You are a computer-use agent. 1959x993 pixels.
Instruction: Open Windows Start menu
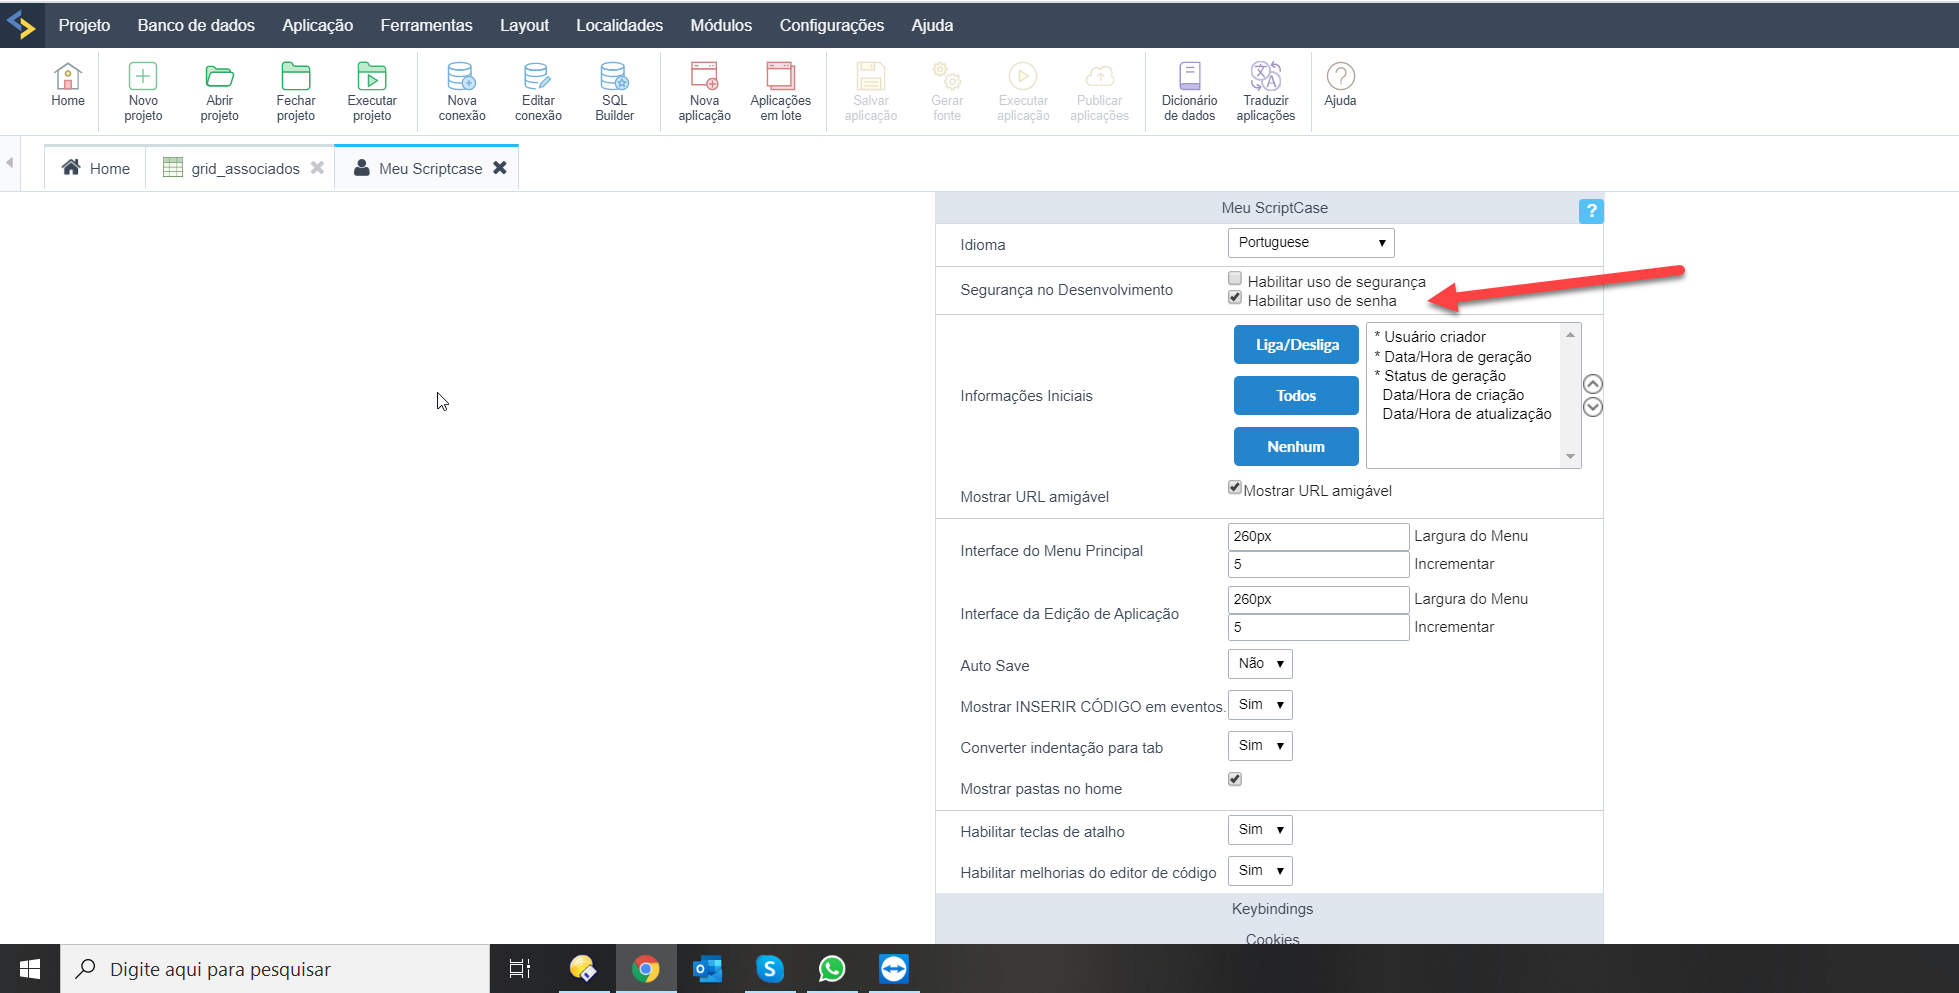pyautogui.click(x=30, y=969)
